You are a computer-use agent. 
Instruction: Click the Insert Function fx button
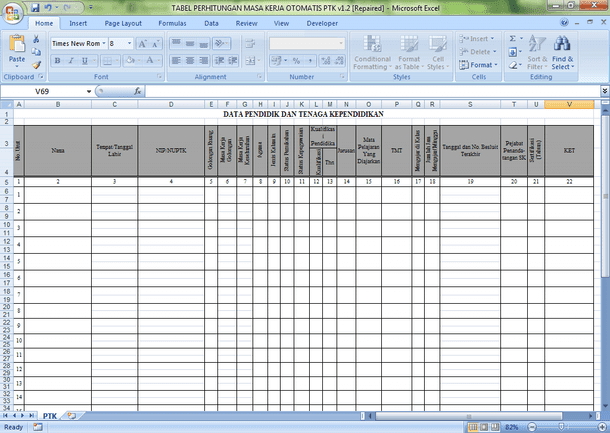tap(137, 91)
